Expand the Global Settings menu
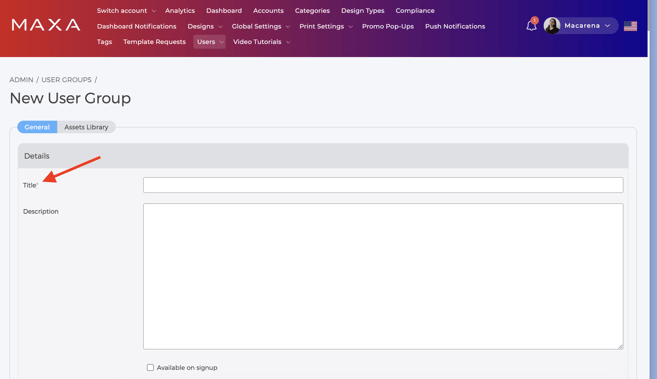 (261, 26)
